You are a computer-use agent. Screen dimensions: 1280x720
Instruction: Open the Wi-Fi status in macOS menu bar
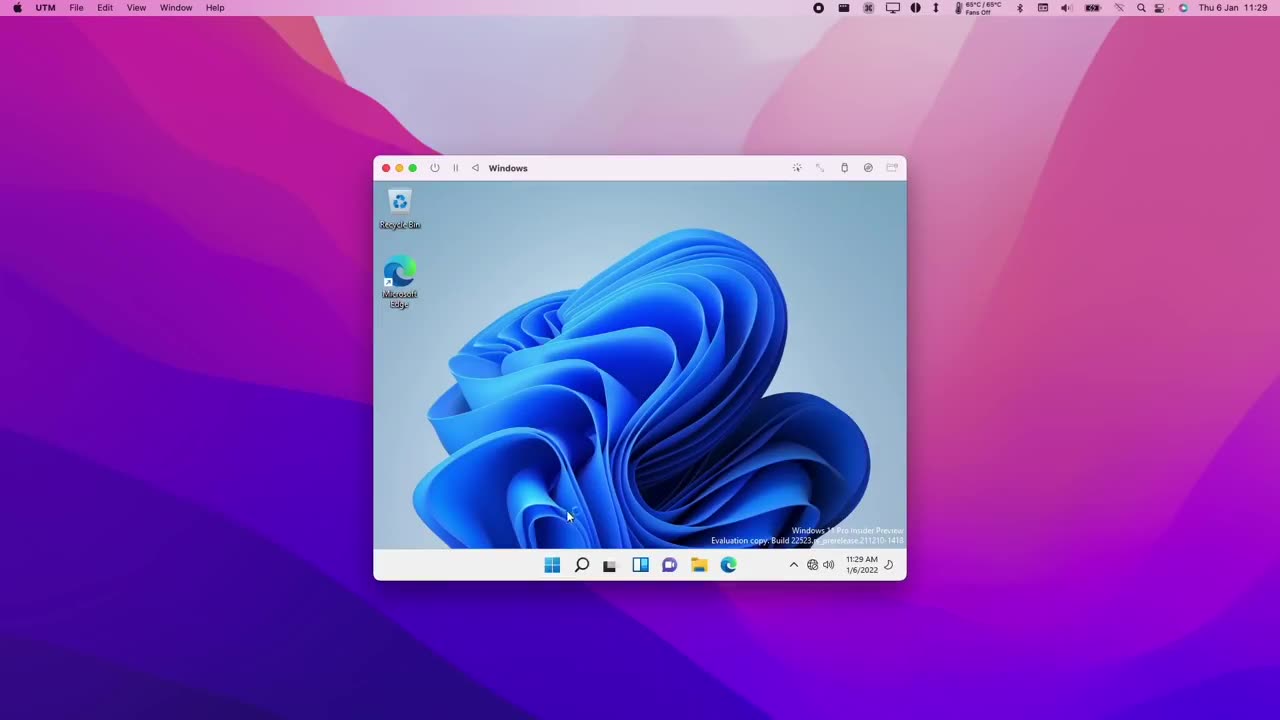point(1119,8)
